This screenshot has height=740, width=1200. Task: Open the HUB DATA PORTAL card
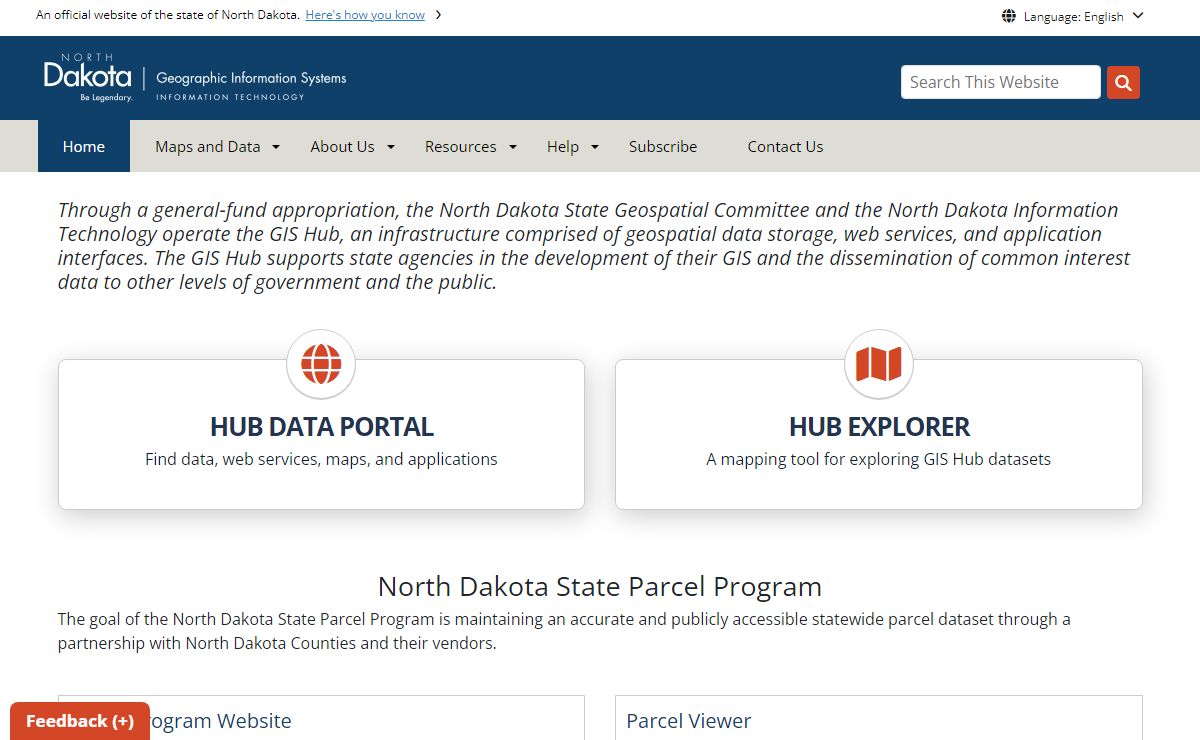pos(321,434)
